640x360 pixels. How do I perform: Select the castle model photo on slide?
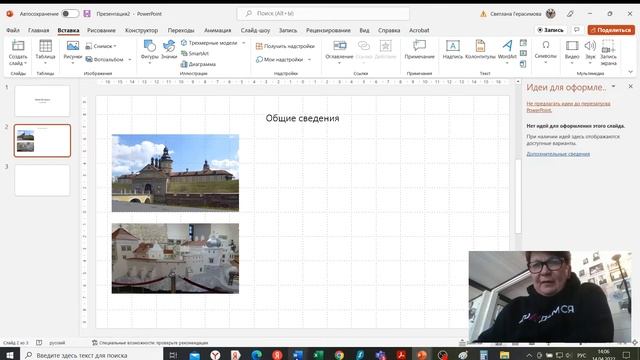tap(176, 258)
